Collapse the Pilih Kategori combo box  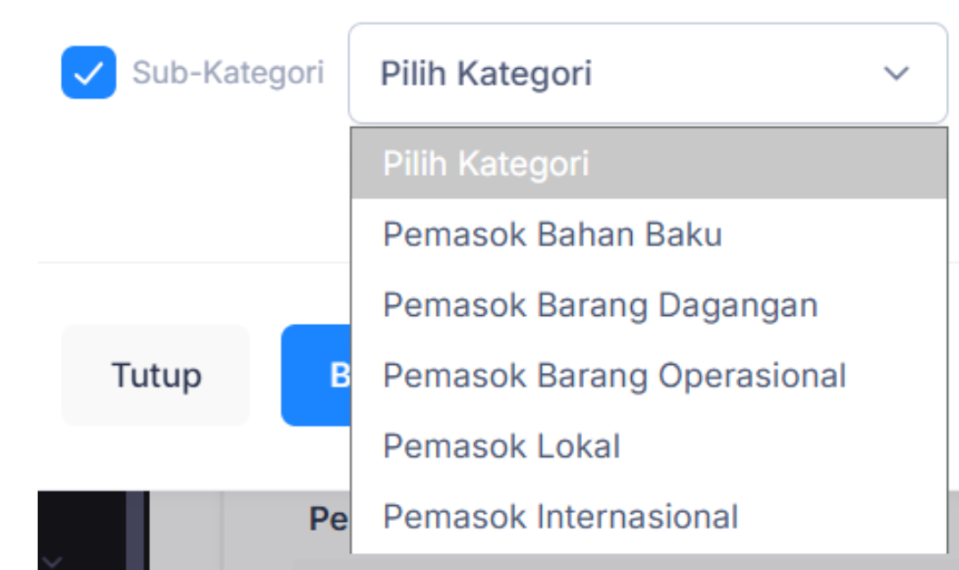[x=647, y=74]
